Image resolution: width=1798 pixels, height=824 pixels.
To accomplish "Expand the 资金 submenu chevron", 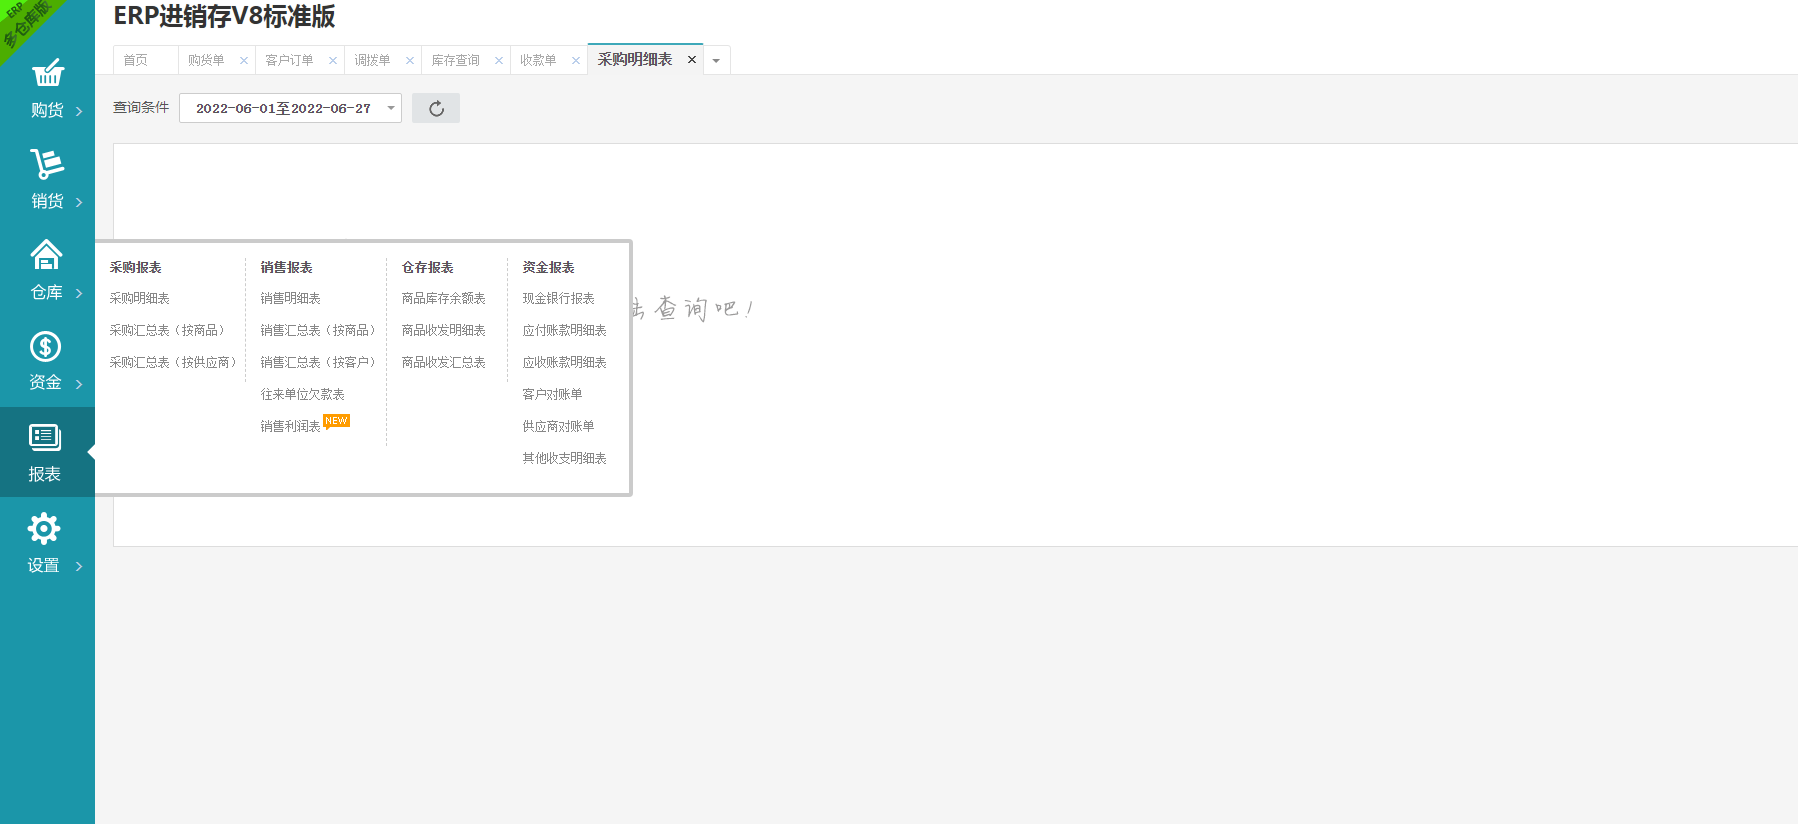I will pos(79,384).
